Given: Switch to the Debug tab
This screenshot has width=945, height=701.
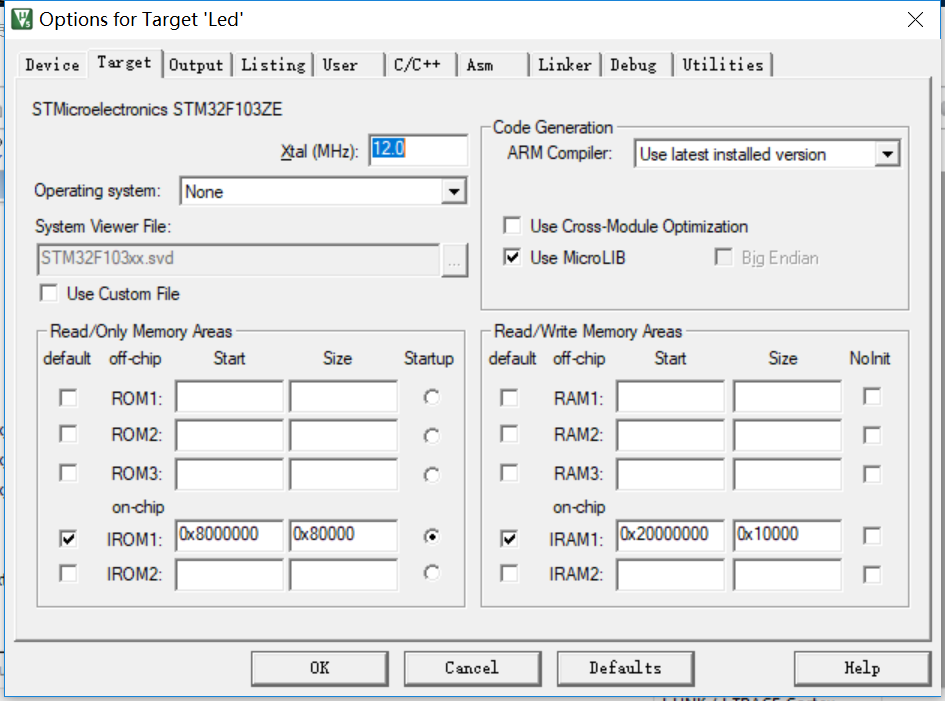Looking at the screenshot, I should (x=634, y=64).
